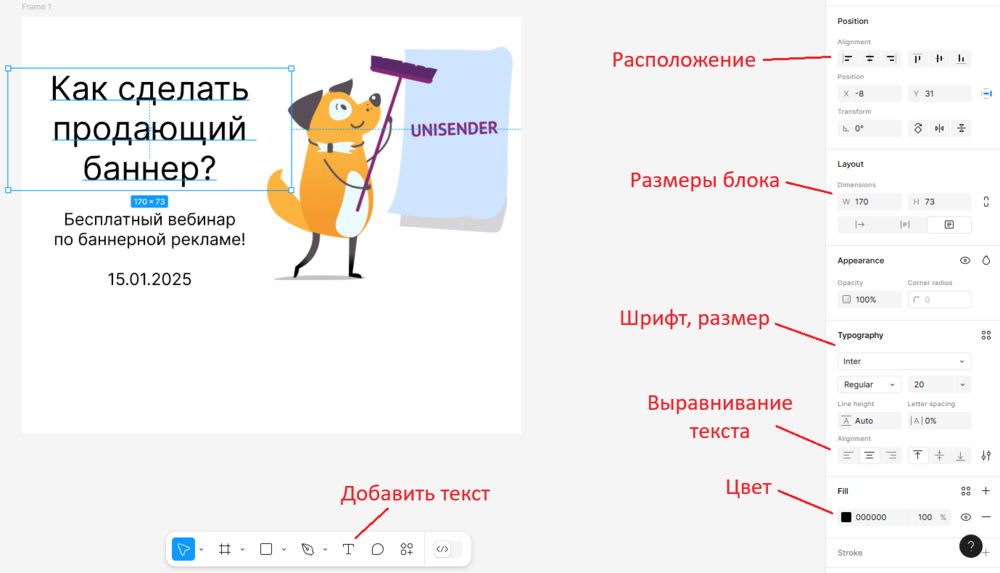
Task: Open Move tool options chevron
Action: pos(202,549)
